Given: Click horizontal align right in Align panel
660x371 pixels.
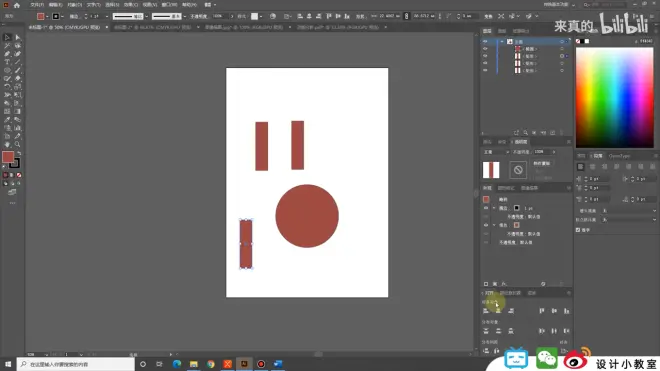Looking at the screenshot, I should (511, 311).
